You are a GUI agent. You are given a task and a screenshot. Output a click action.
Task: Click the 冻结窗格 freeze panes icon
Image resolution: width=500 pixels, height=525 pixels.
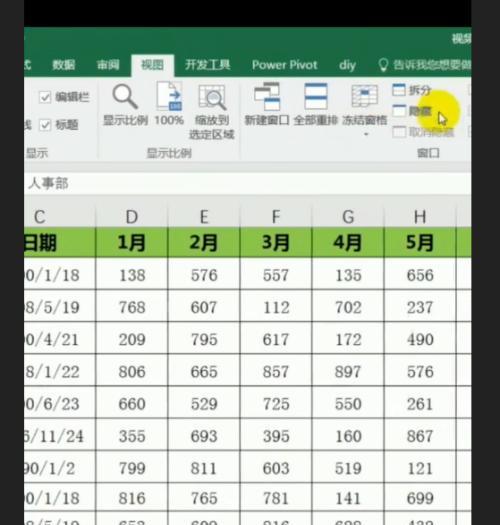pyautogui.click(x=365, y=96)
